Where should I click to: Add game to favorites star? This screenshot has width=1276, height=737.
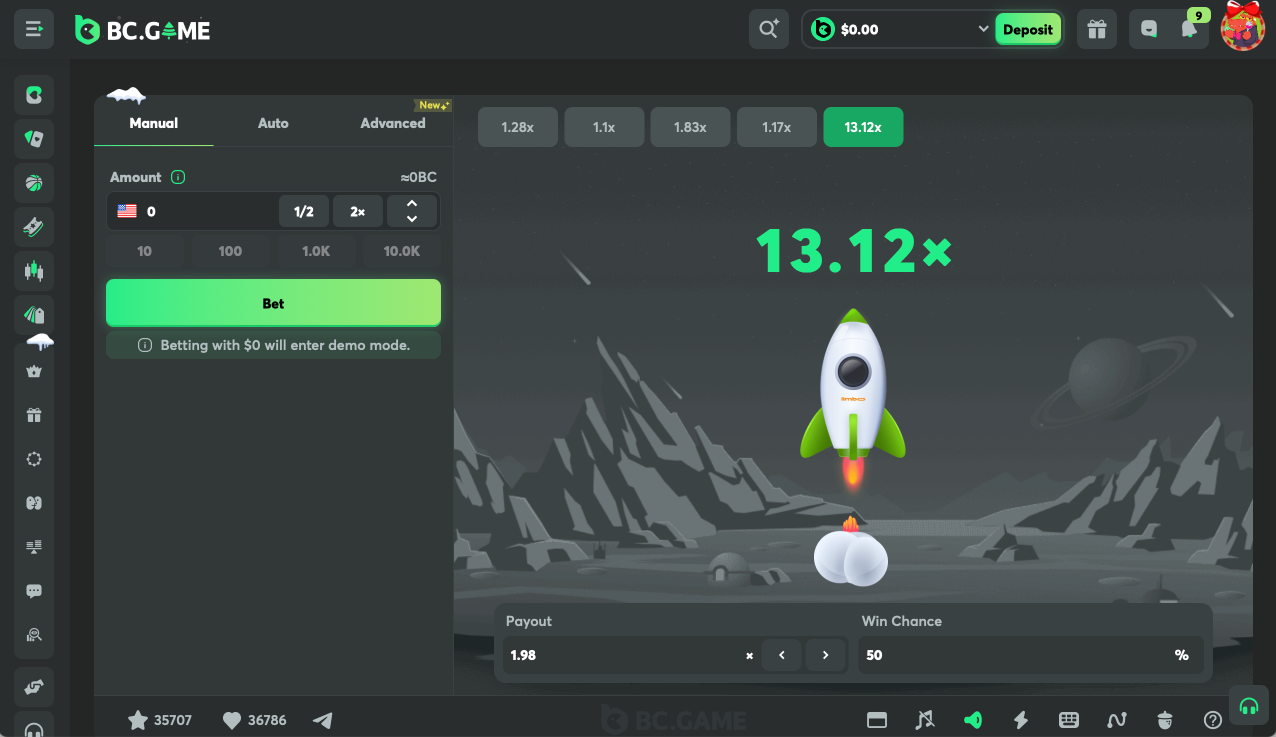(138, 720)
